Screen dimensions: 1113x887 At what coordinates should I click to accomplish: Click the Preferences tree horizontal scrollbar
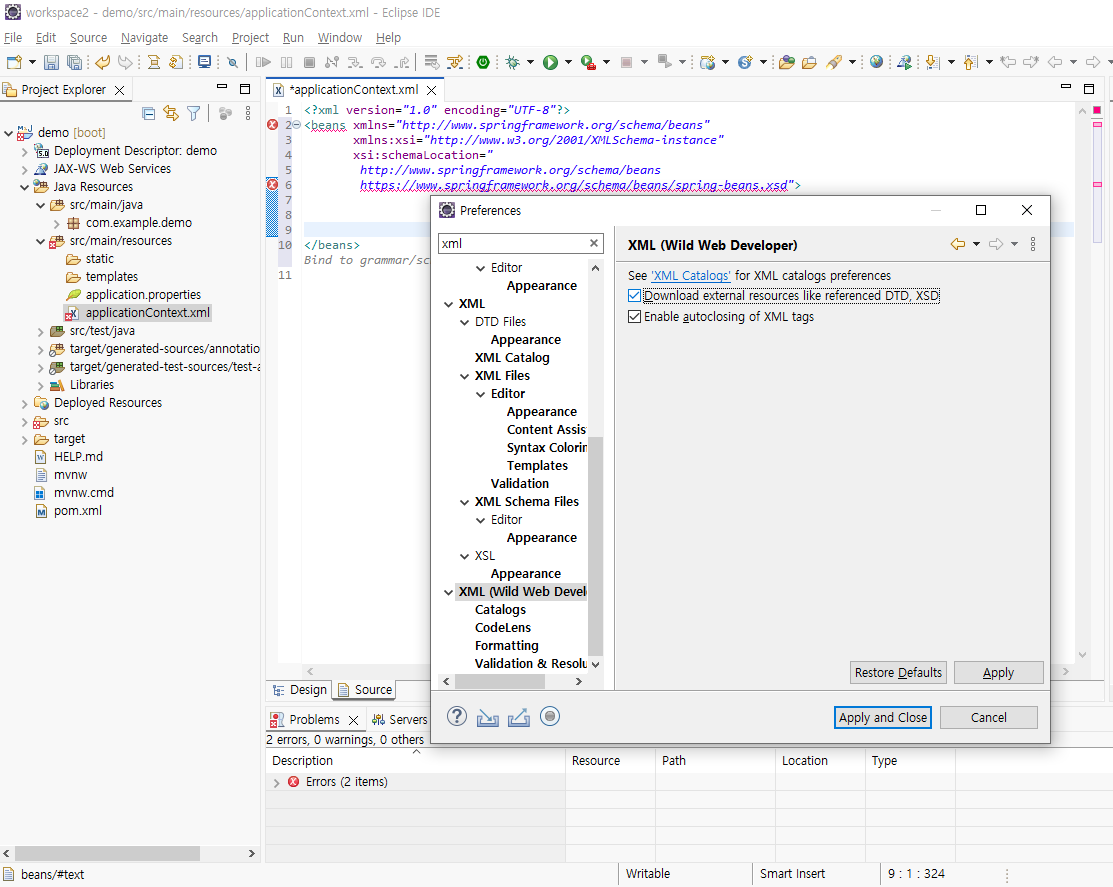500,681
